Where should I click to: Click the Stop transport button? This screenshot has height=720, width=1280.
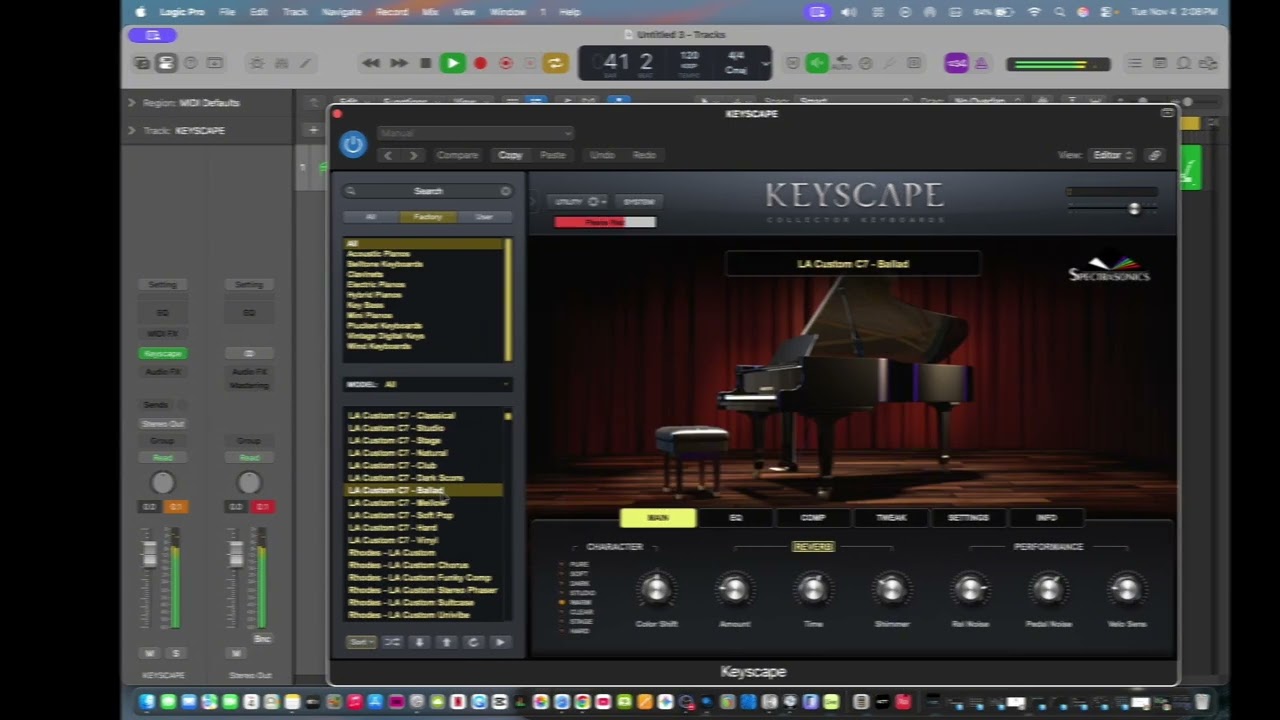click(425, 63)
